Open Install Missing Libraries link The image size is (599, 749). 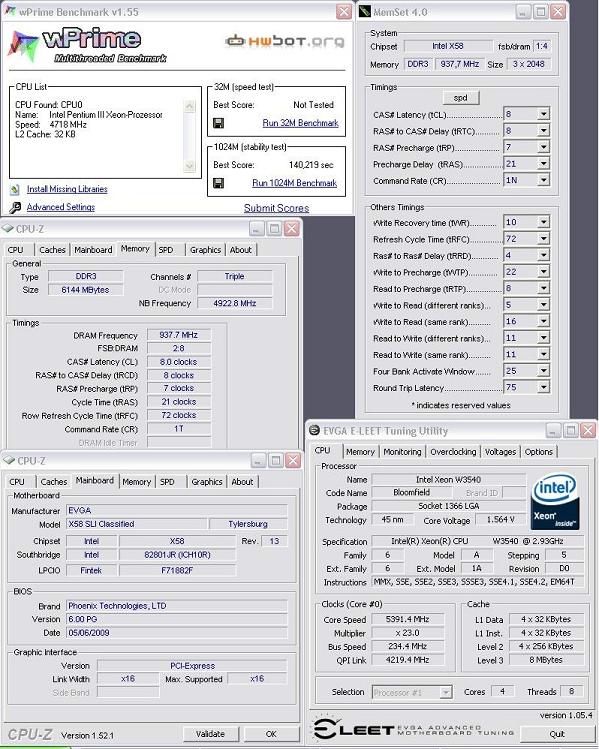67,189
